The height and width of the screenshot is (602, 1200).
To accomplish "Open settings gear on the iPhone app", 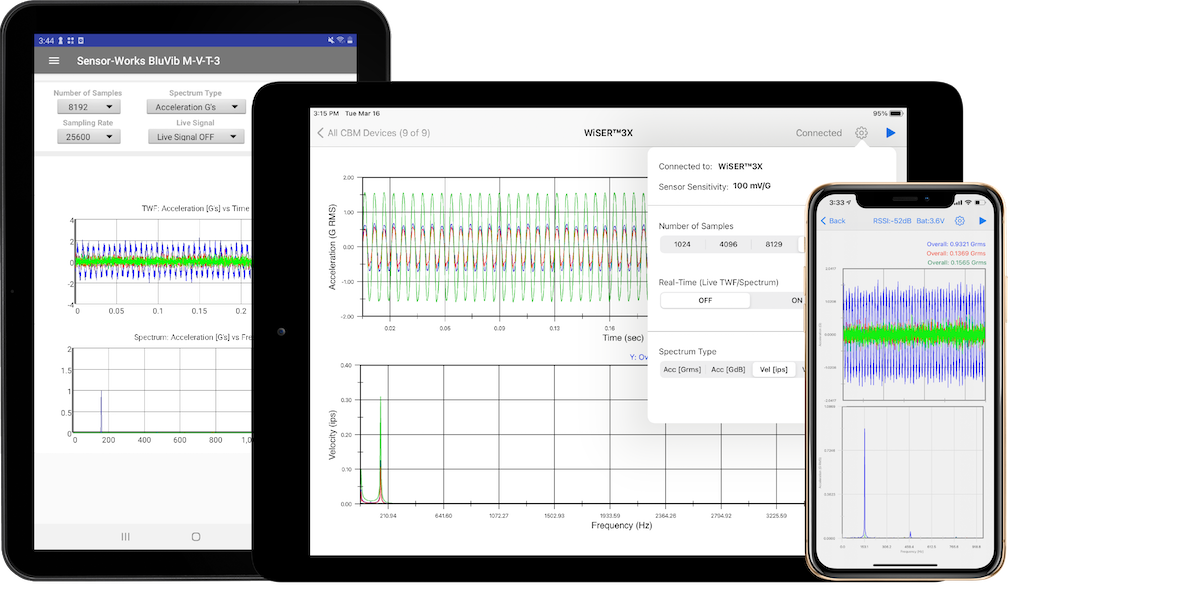I will point(960,221).
